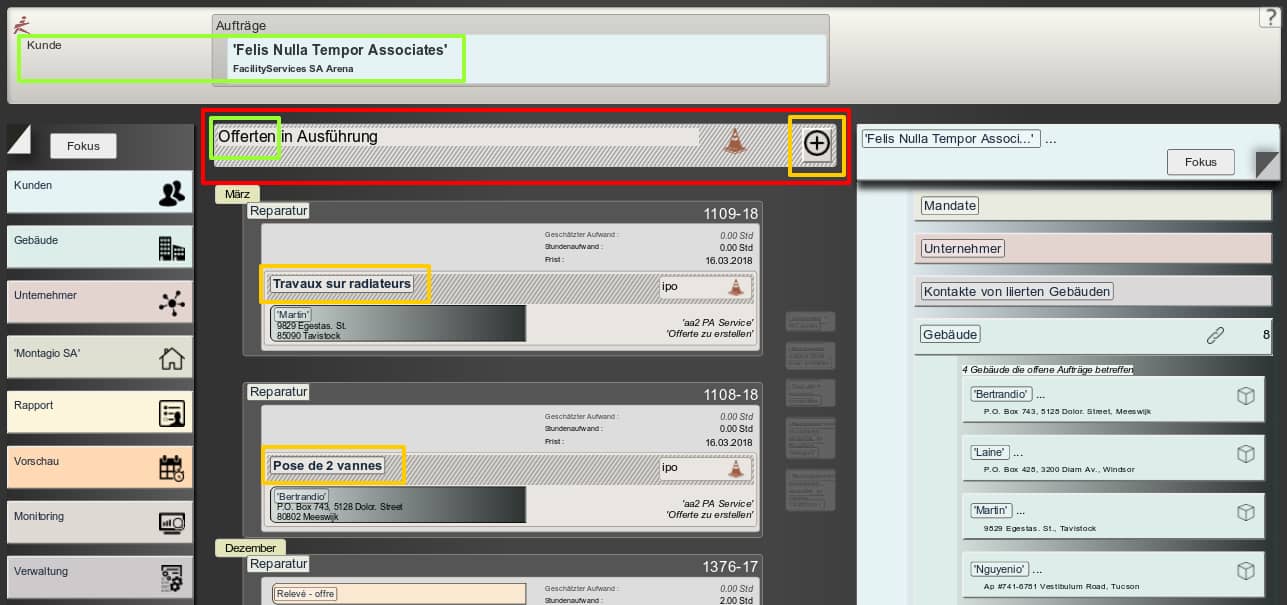Click the cube icon next to 'Bertrandio'
This screenshot has height=605, width=1287.
click(x=1245, y=396)
